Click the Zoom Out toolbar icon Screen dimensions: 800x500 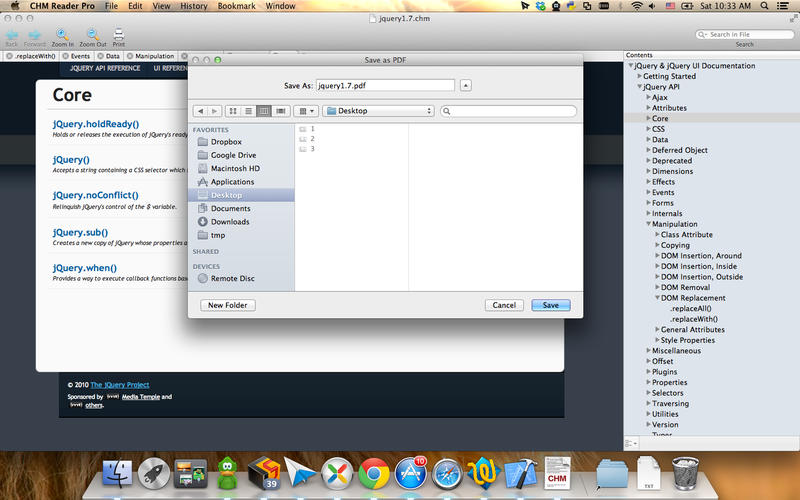[92, 36]
